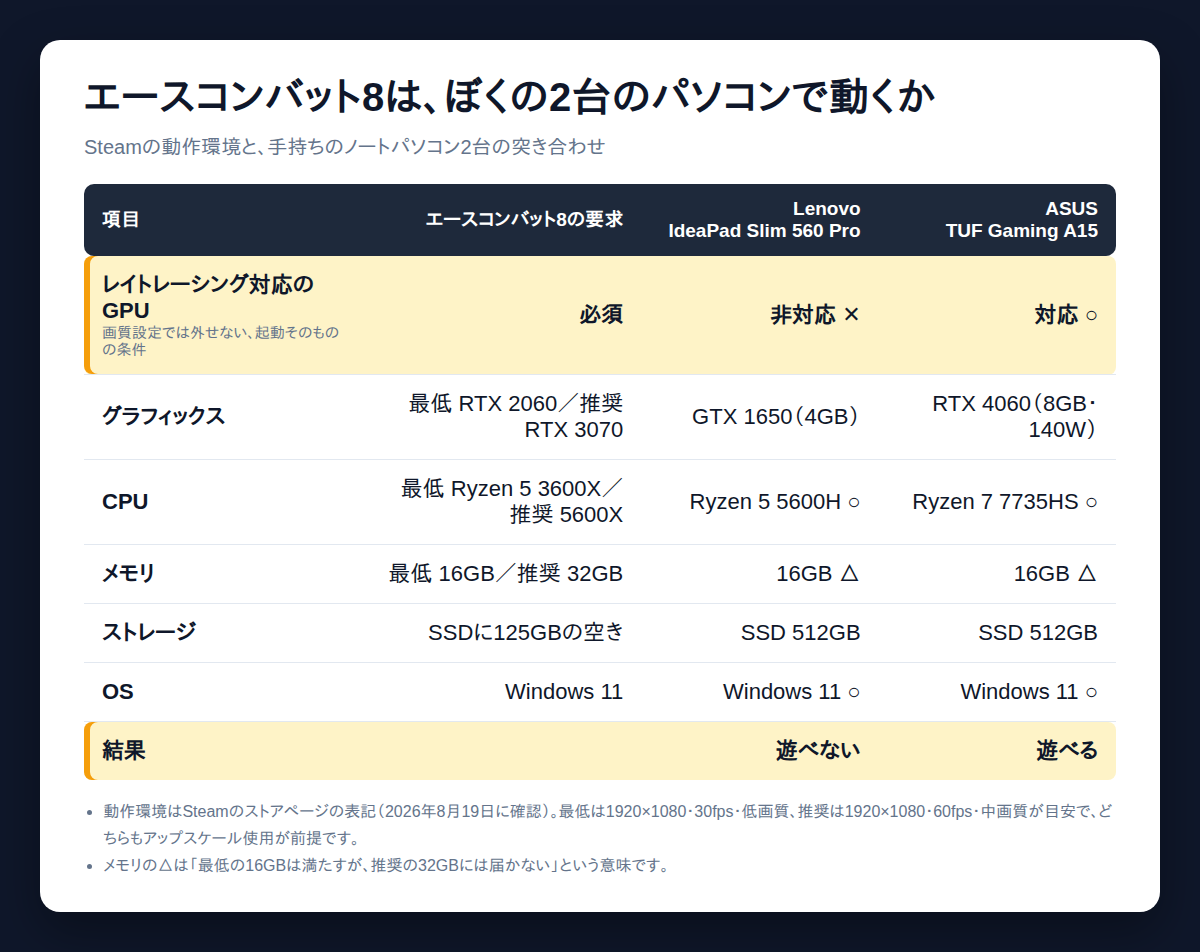Click the 対応 ○ cell

(1066, 315)
